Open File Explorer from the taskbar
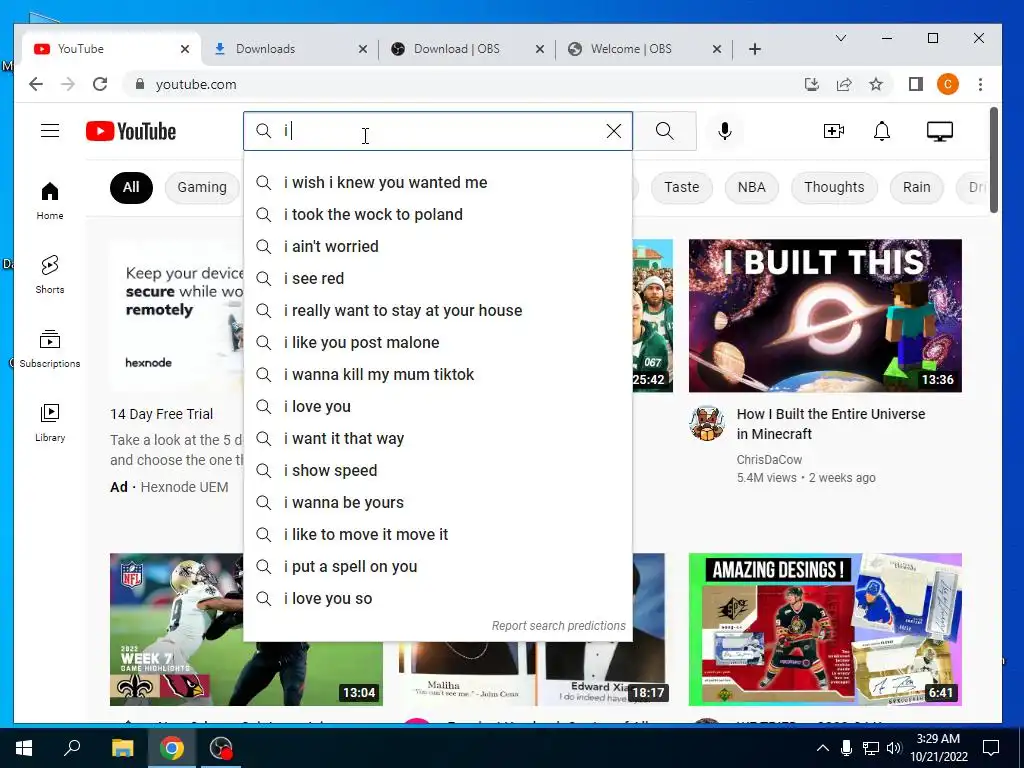The height and width of the screenshot is (768, 1024). pyautogui.click(x=122, y=748)
